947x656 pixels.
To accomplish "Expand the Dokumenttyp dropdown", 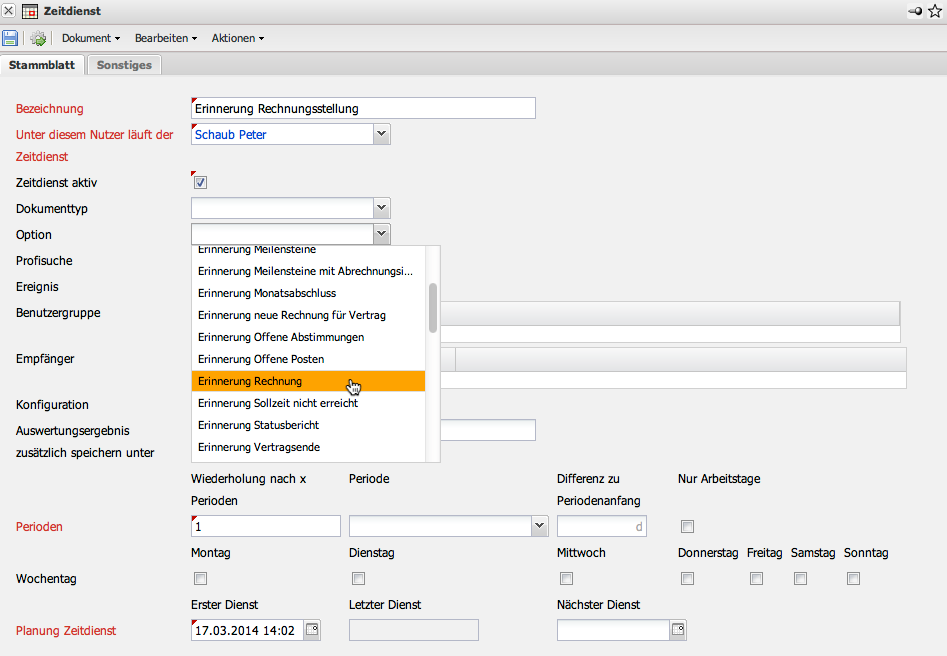I will coord(381,208).
